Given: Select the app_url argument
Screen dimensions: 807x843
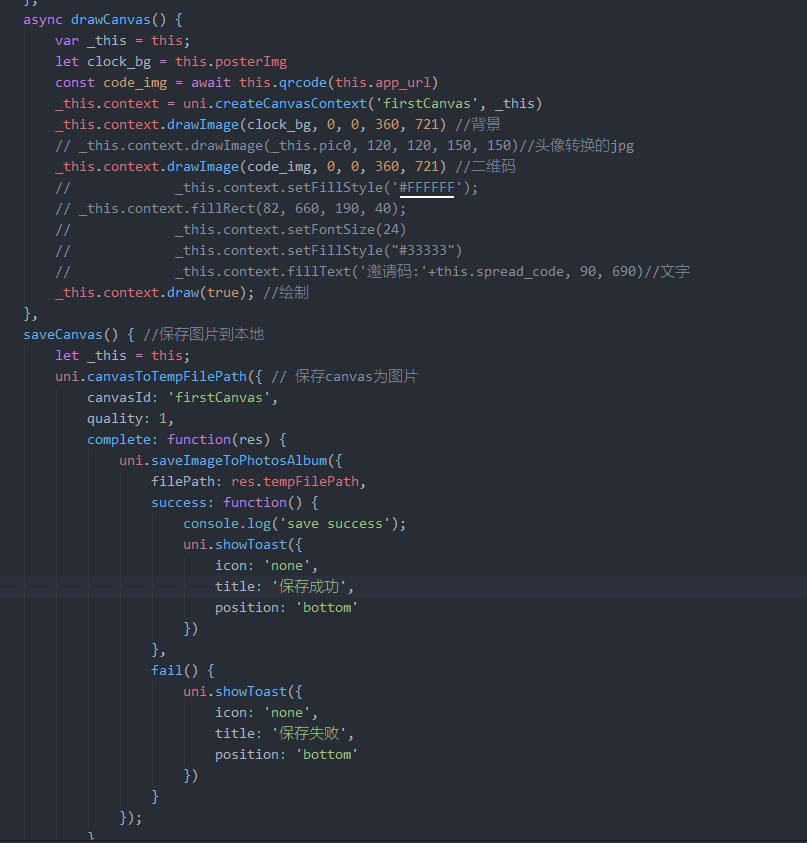Looking at the screenshot, I should click(403, 83).
